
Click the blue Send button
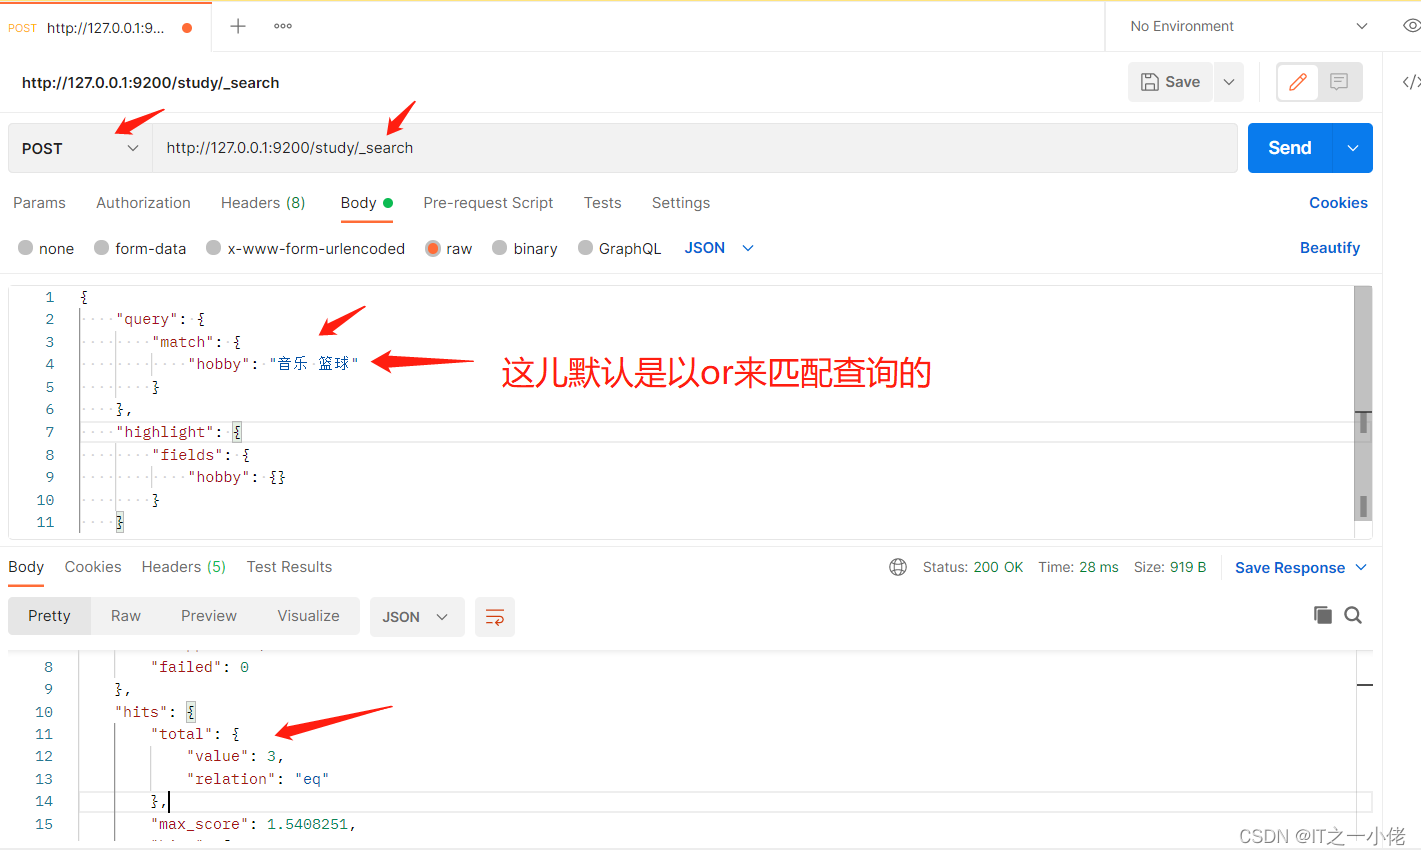(1290, 148)
